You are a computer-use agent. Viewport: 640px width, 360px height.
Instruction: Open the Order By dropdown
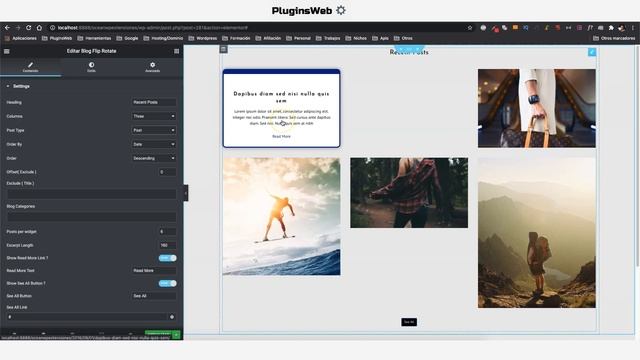154,144
